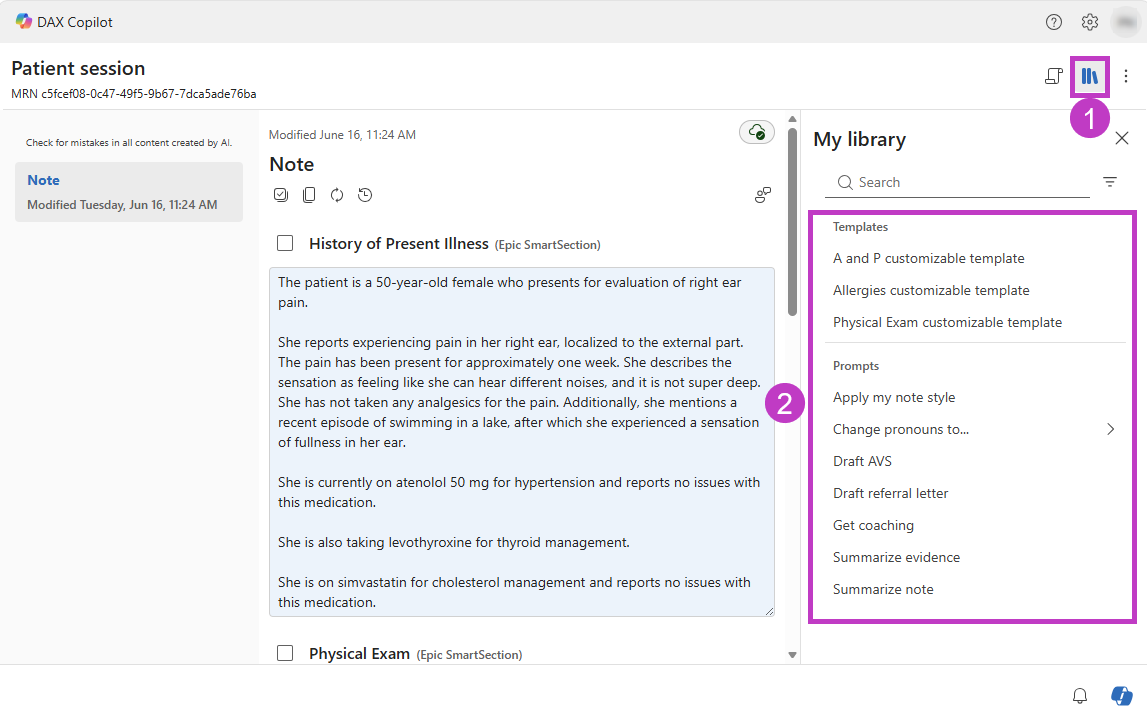Click into the library Search field
The width and height of the screenshot is (1147, 726).
pos(957,182)
